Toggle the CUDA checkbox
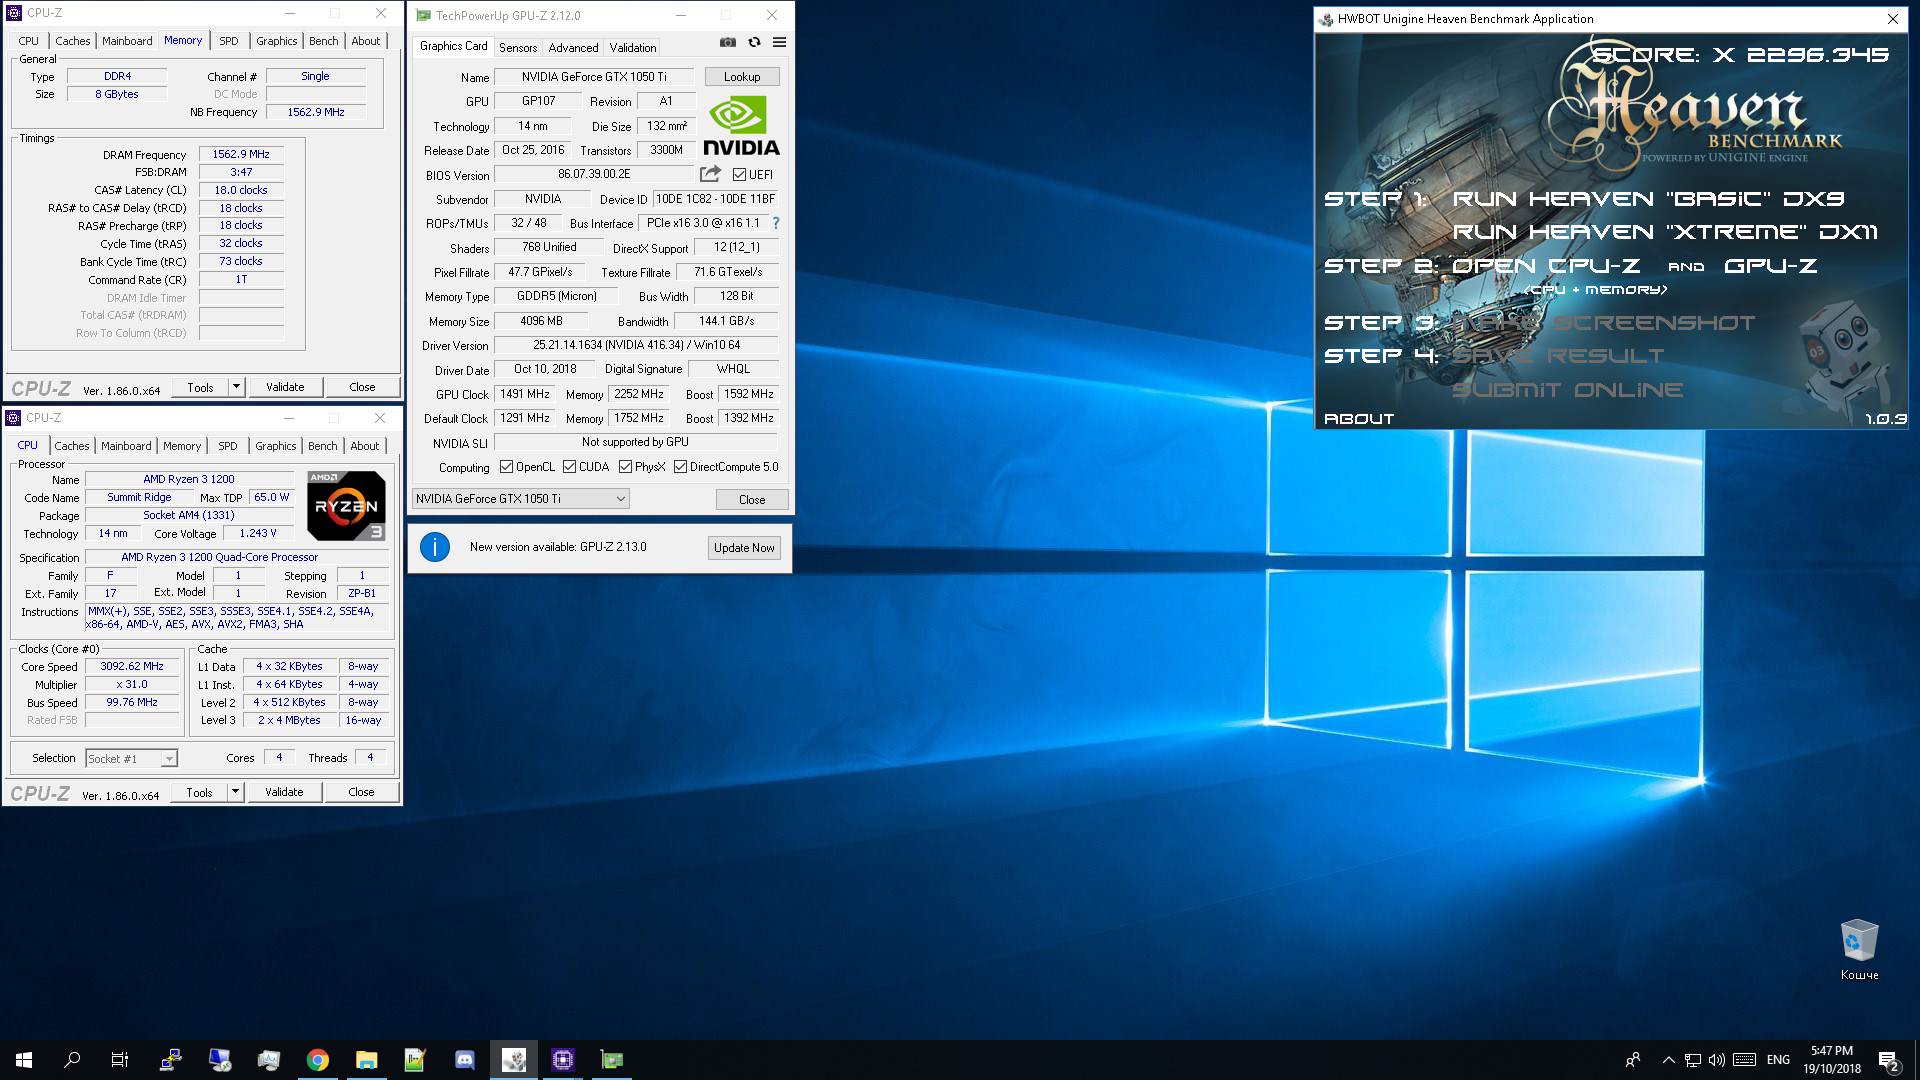Viewport: 1920px width, 1080px height. pyautogui.click(x=569, y=467)
